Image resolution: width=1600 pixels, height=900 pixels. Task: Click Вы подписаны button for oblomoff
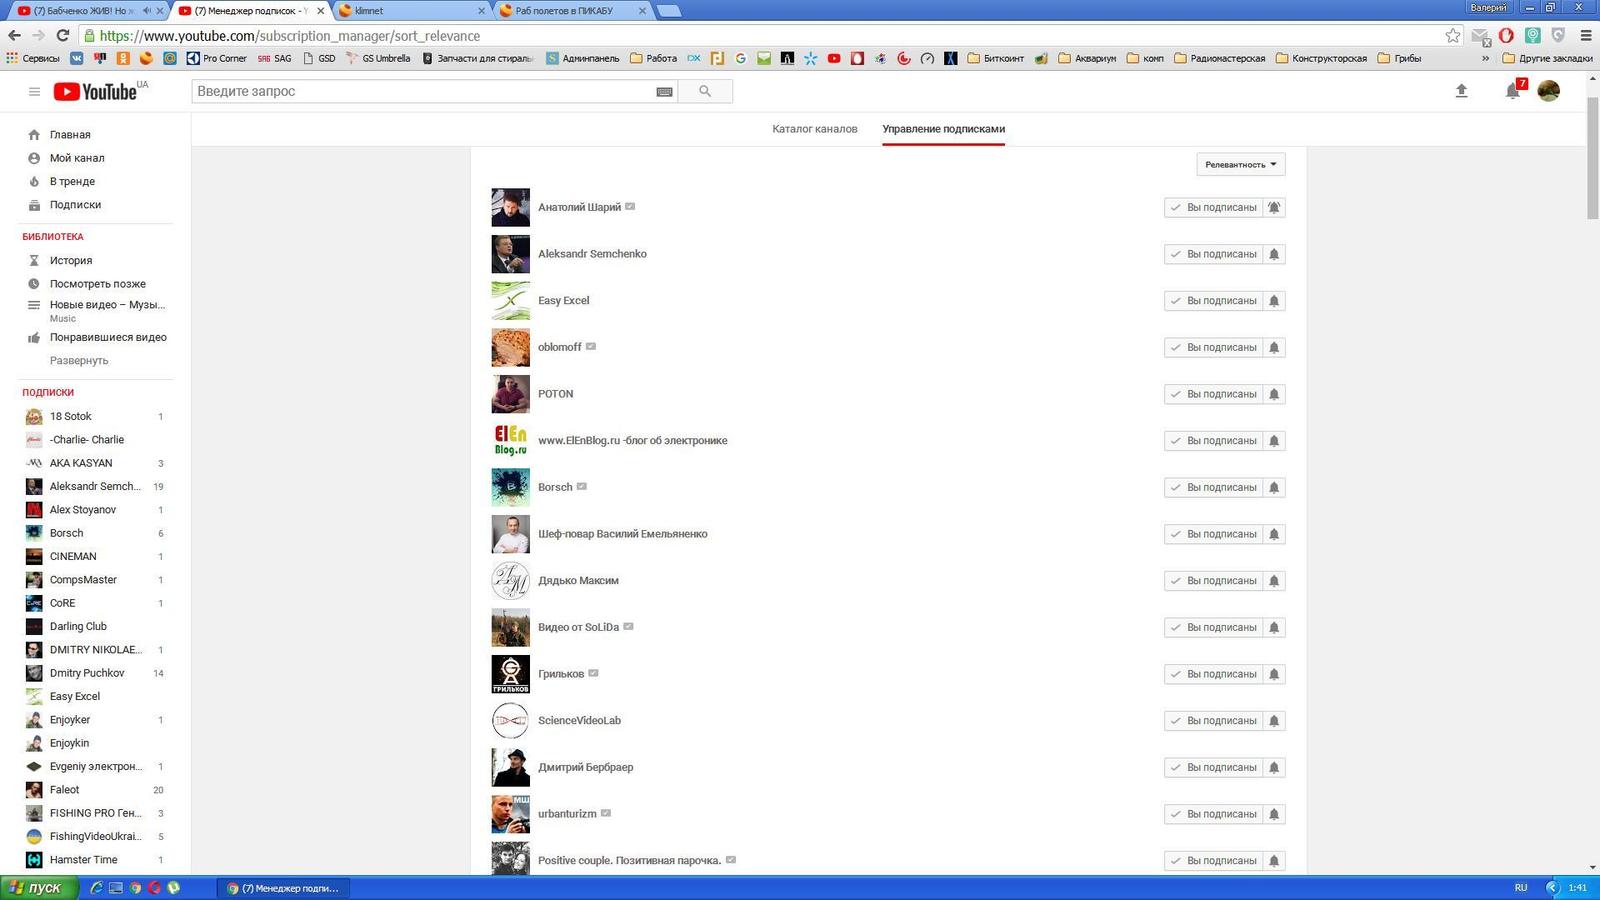(x=1213, y=347)
